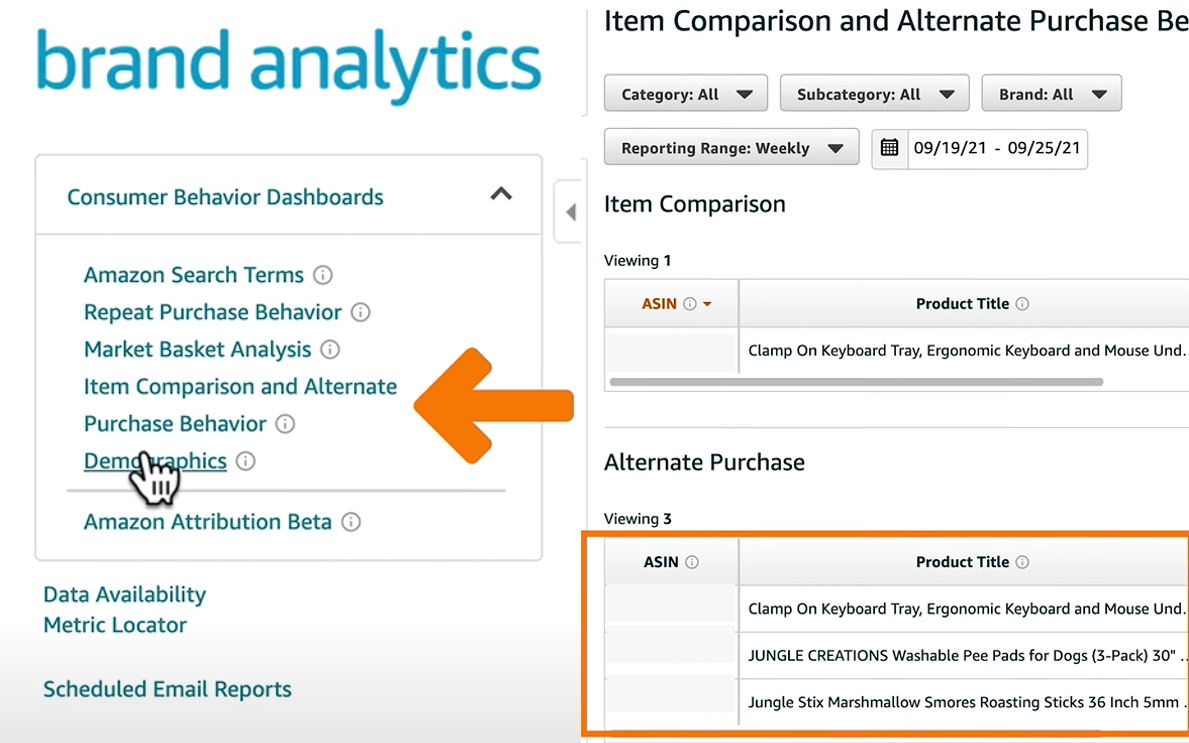Click info icon in Item Comparison ASIN header

tap(690, 304)
